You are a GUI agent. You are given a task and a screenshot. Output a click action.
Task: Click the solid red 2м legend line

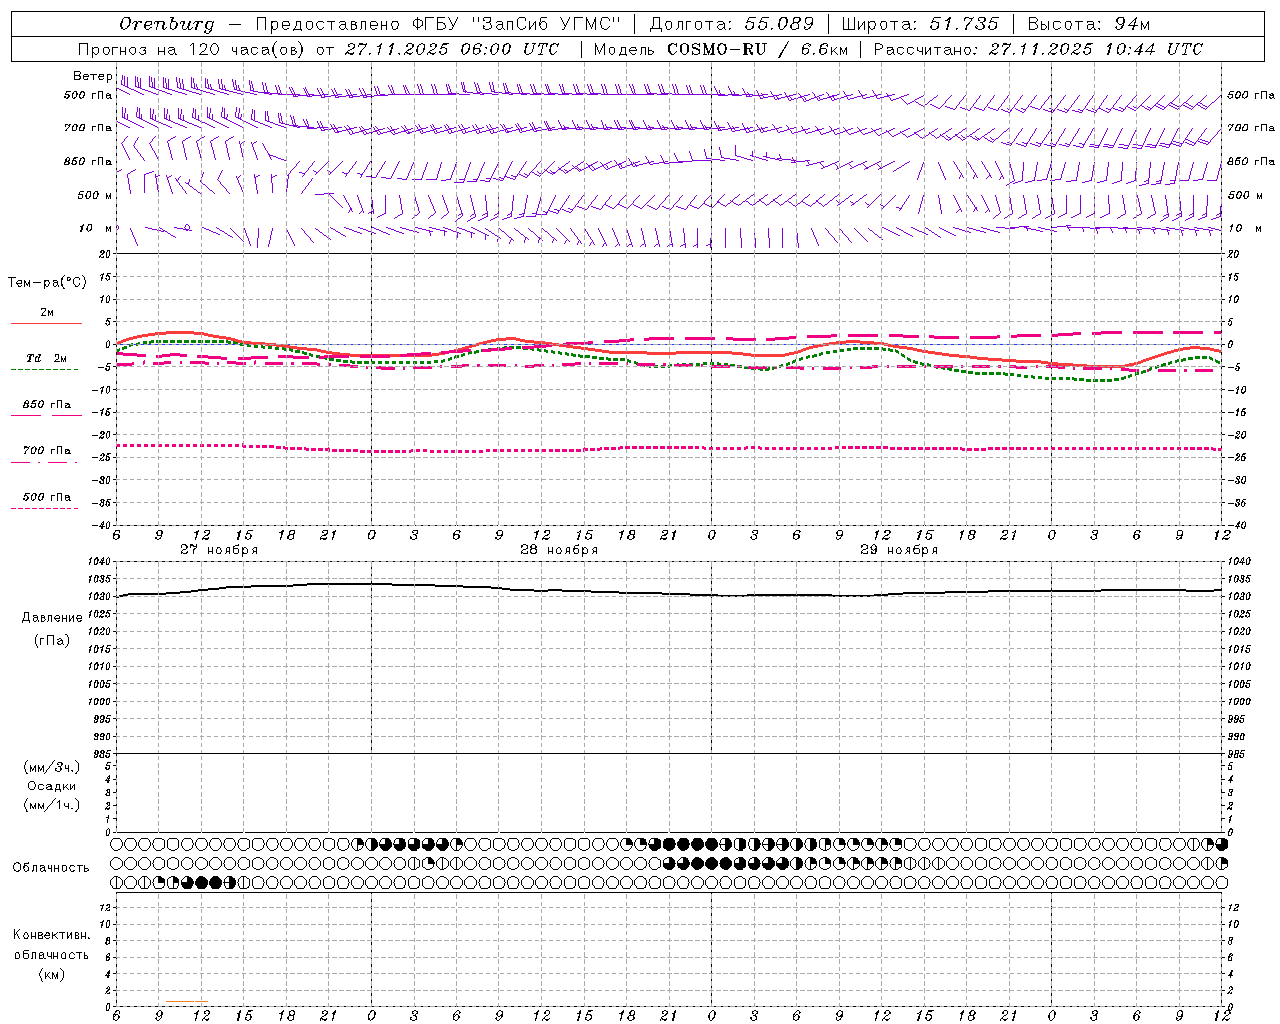(x=46, y=323)
